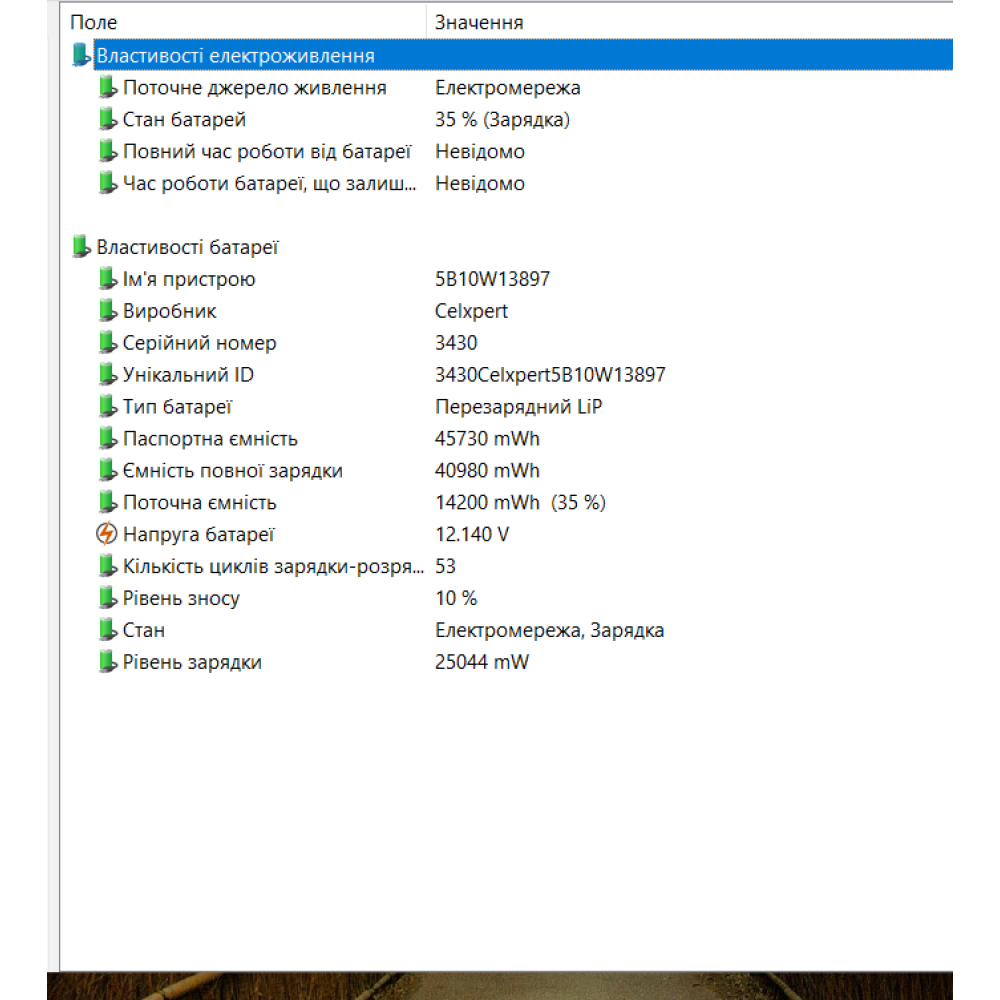Select lightning icon beside "Напруга батареї"
Viewport: 1000px width, 1000px height.
click(107, 535)
